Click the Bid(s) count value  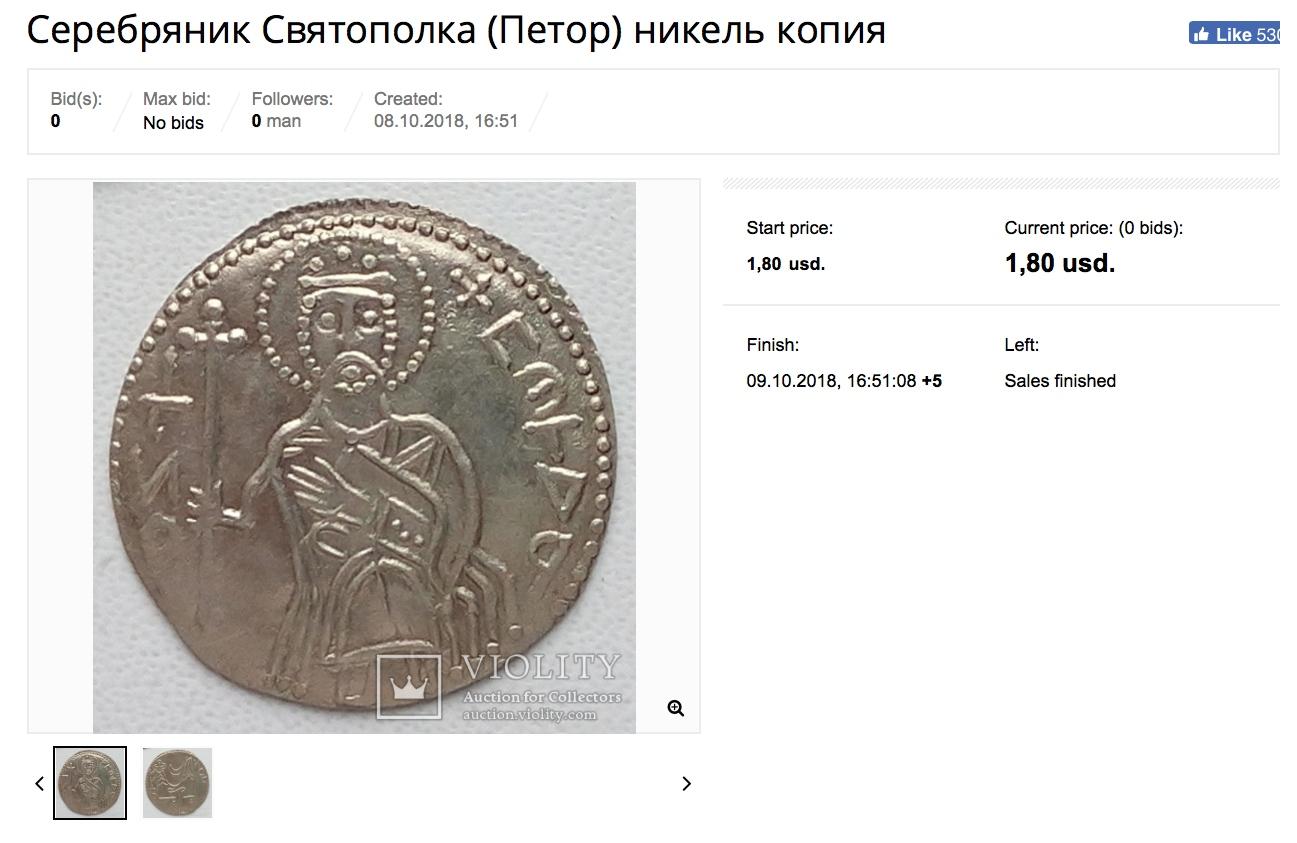coord(55,121)
